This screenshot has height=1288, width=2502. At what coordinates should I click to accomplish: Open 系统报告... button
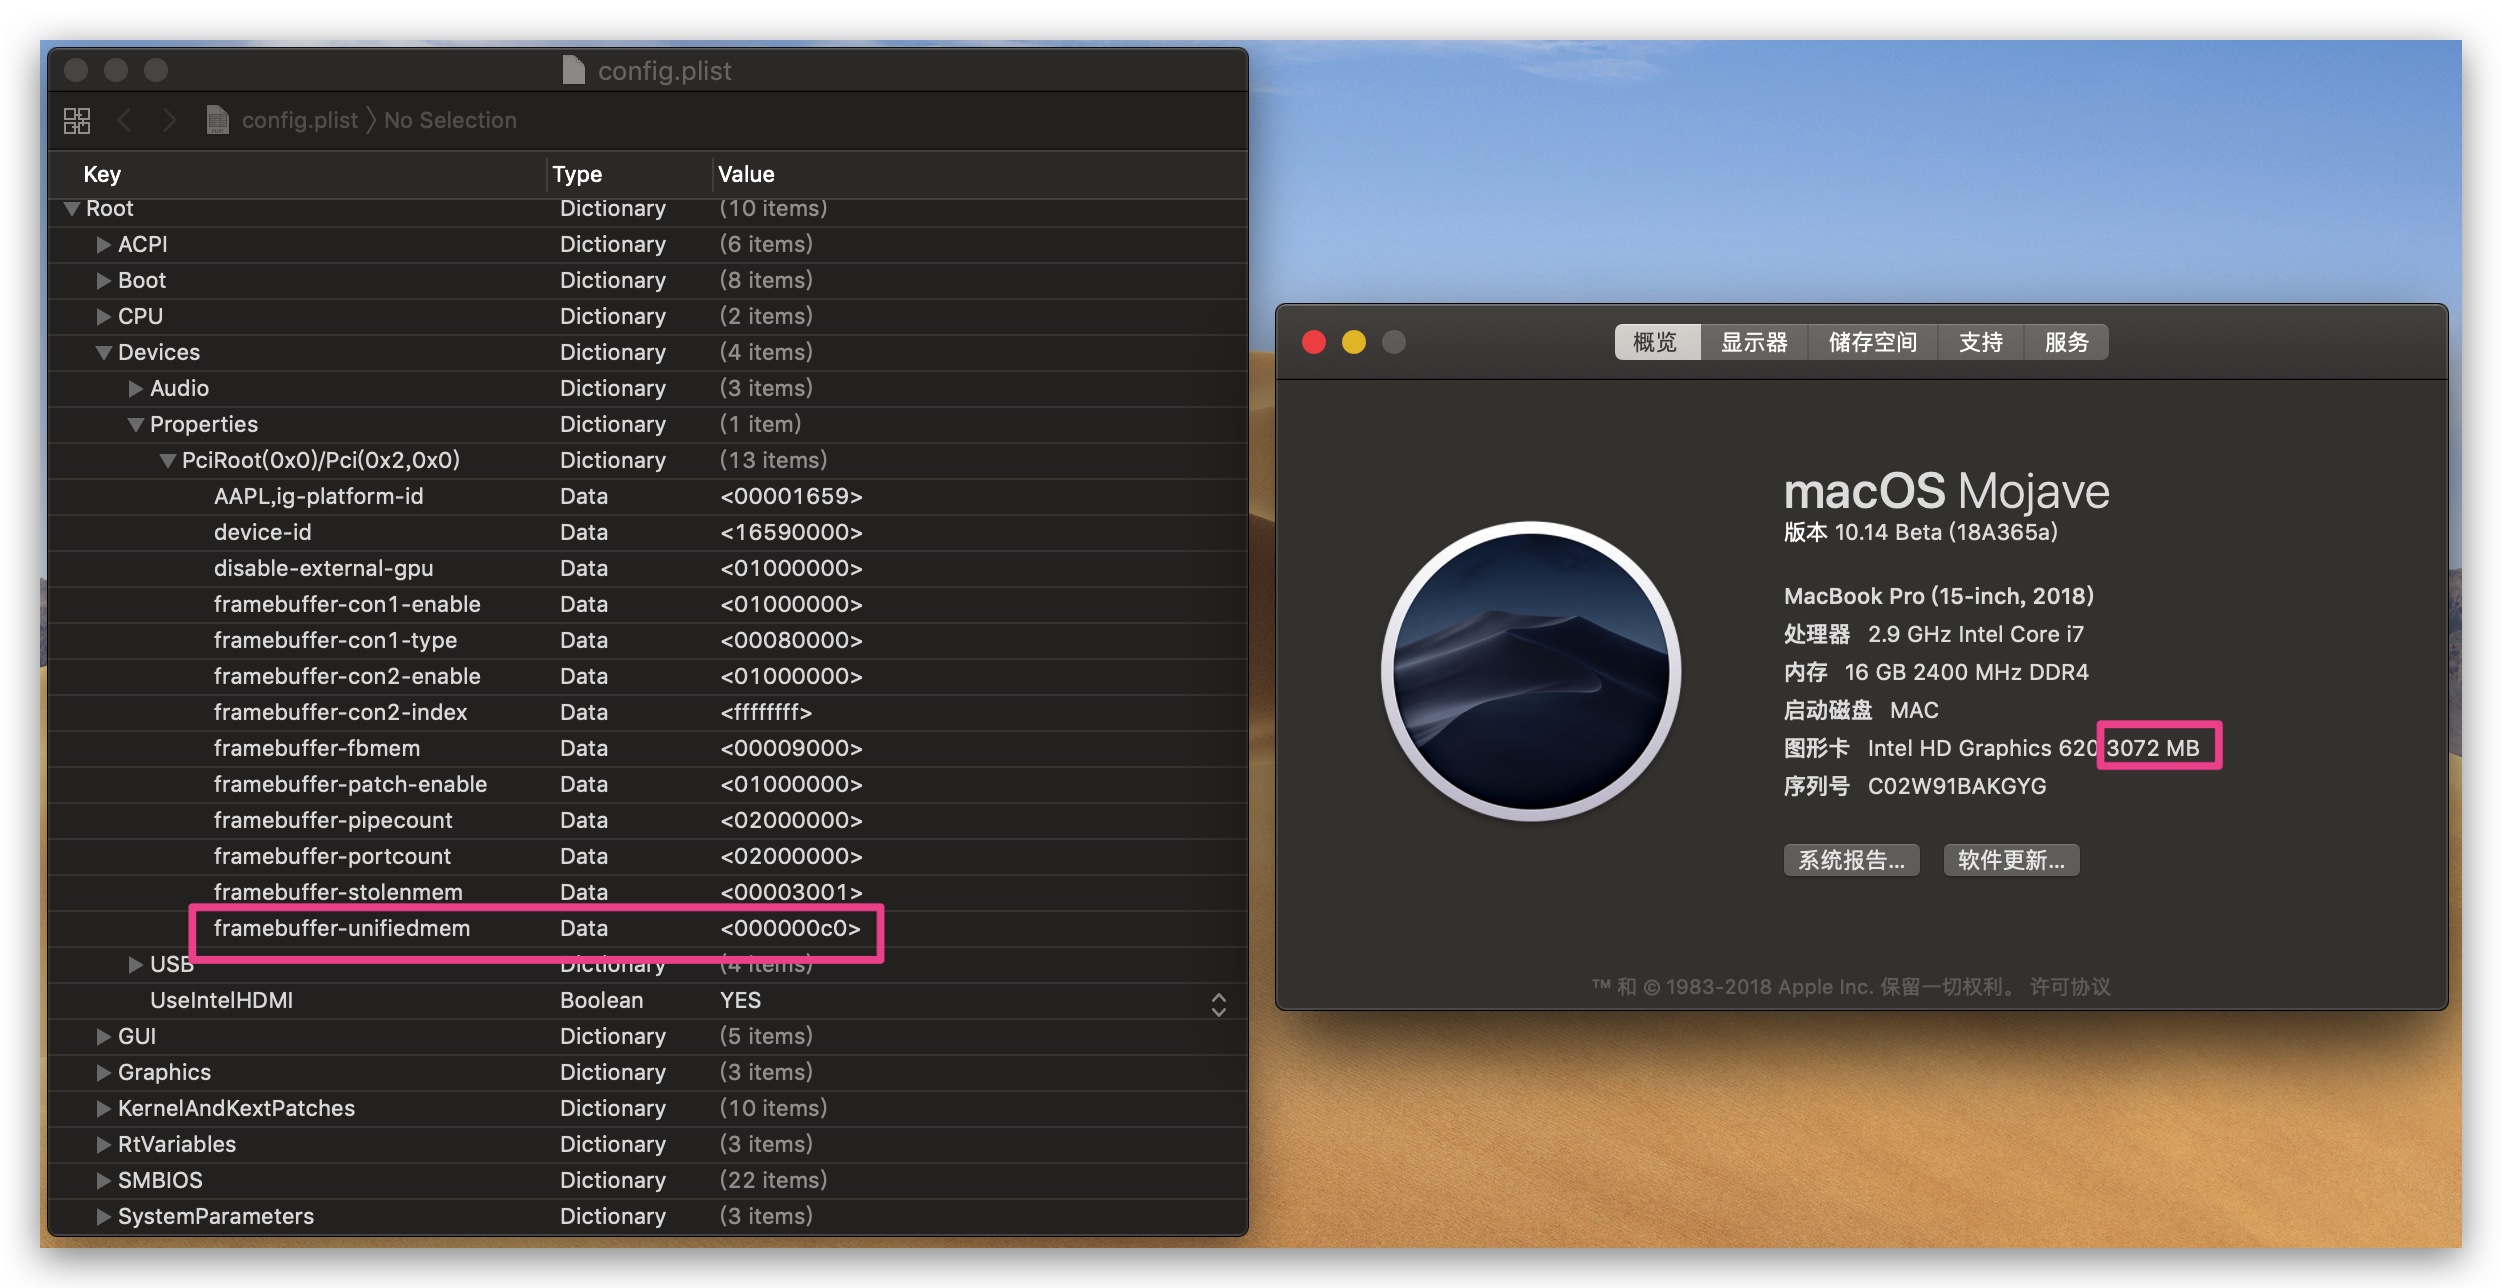[1851, 860]
